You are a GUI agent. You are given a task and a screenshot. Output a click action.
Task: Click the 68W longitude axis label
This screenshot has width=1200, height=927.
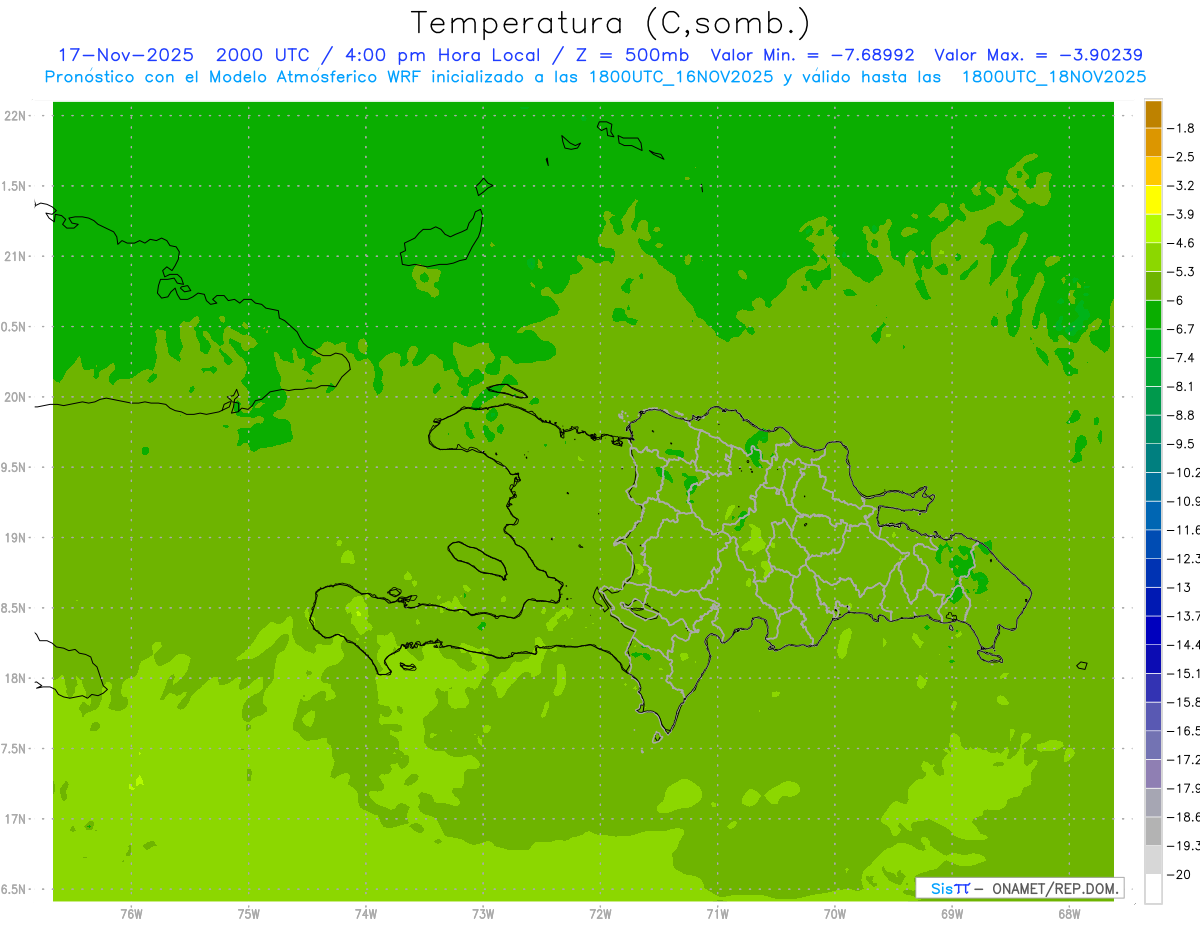[1069, 913]
